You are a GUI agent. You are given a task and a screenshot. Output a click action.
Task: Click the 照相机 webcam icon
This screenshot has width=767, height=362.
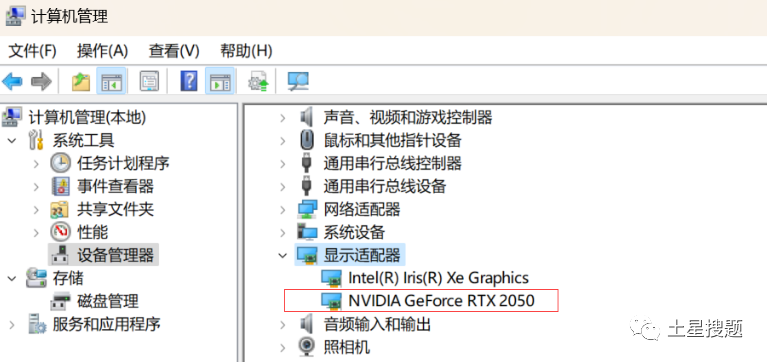(x=307, y=346)
